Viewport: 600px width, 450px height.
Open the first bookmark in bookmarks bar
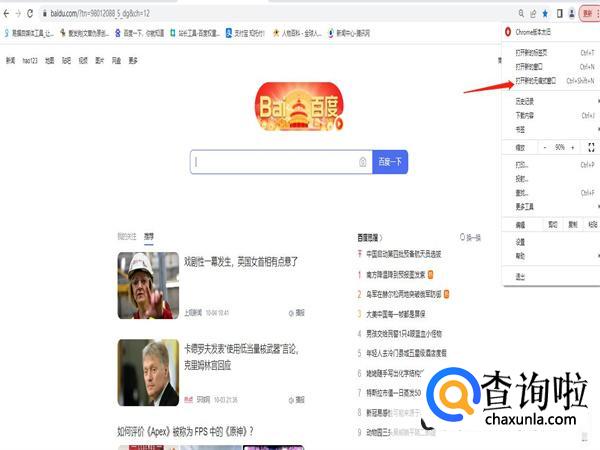[x=29, y=33]
